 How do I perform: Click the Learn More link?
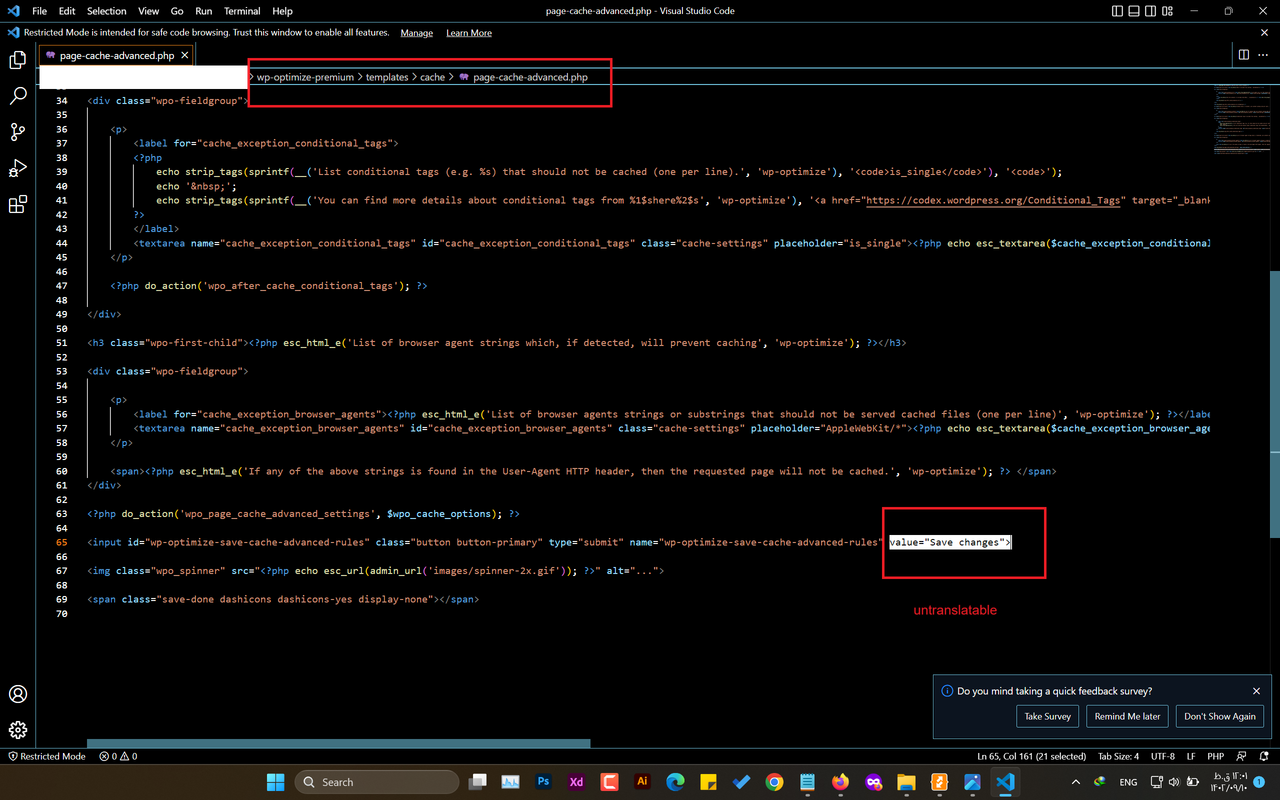pos(469,33)
